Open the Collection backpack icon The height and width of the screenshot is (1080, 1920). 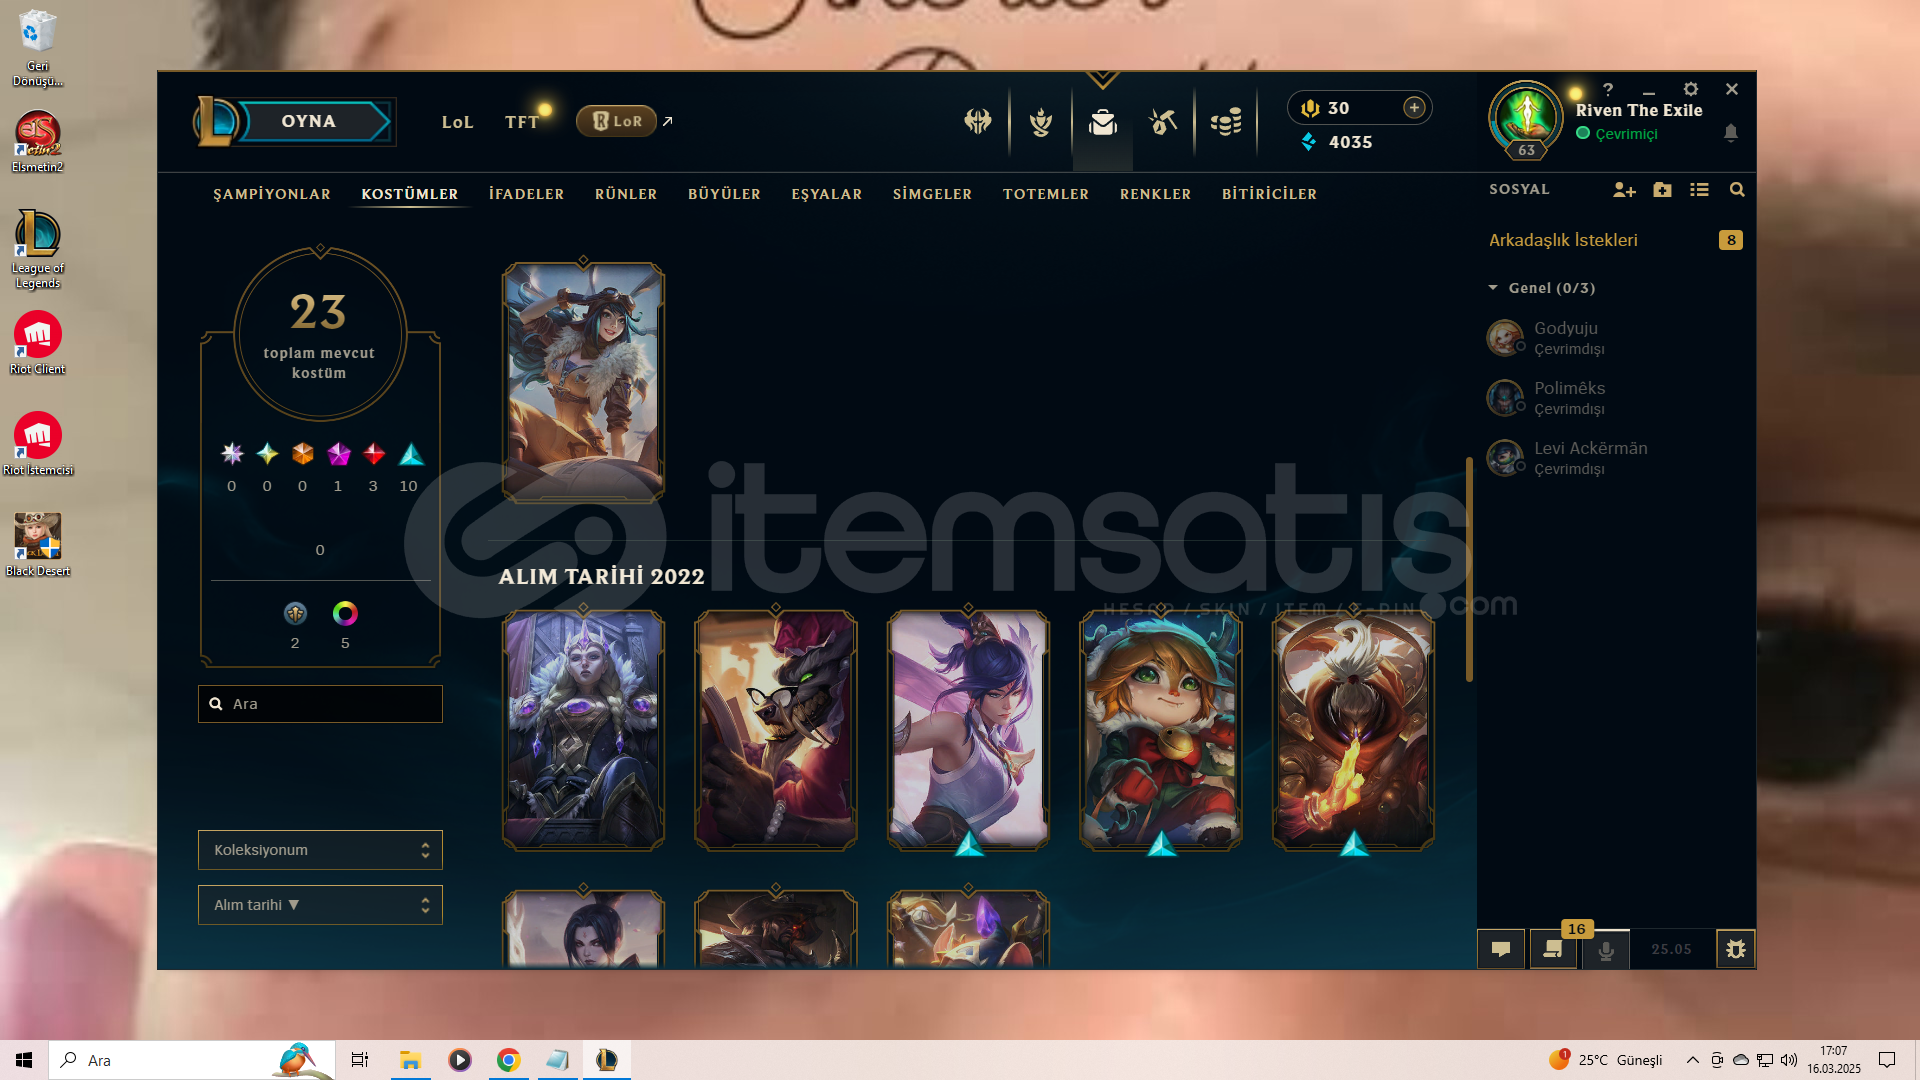[1103, 122]
